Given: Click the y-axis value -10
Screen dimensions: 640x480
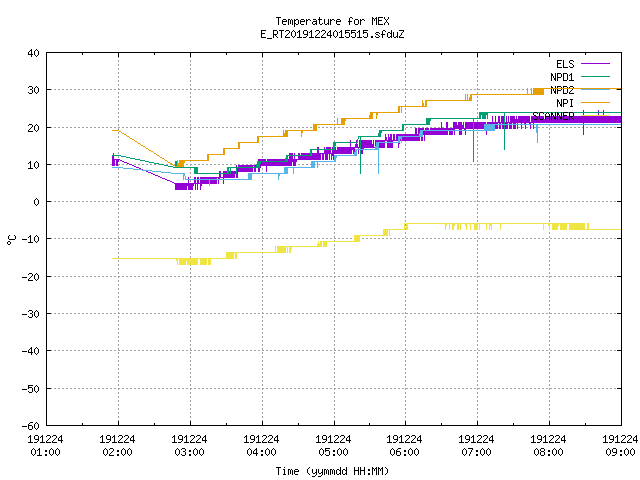Looking at the screenshot, I should [x=31, y=239].
